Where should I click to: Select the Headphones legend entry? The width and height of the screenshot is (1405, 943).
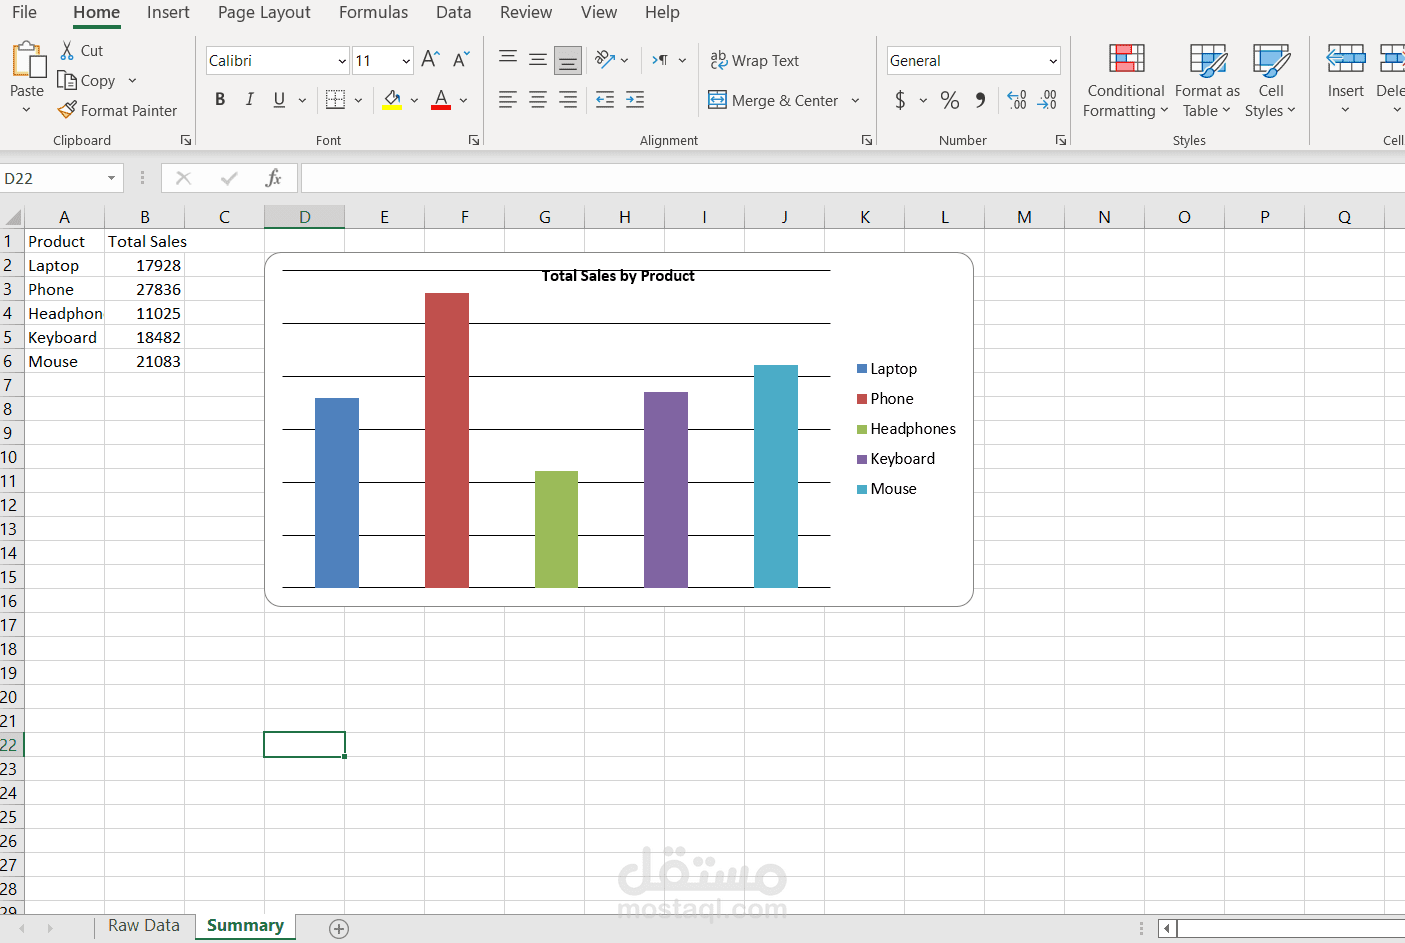pyautogui.click(x=906, y=429)
